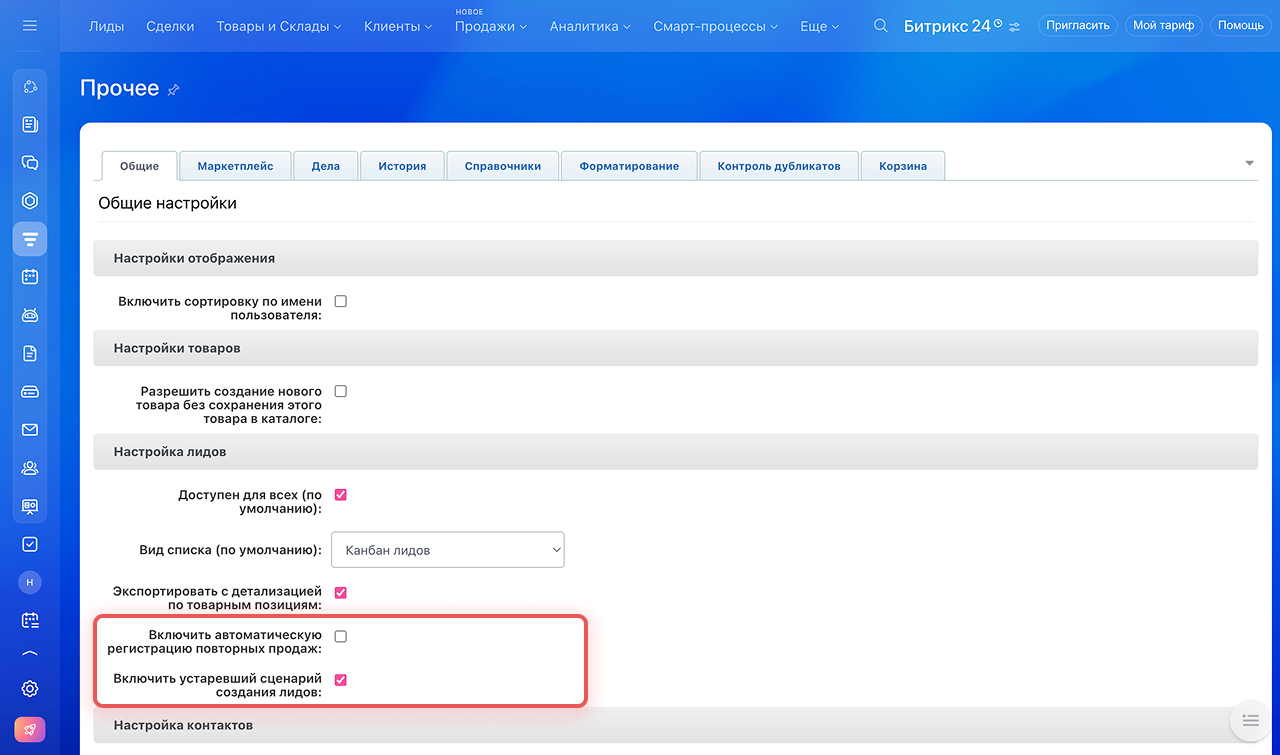Click the Помощь button
Viewport: 1280px width, 755px height.
tap(1241, 26)
